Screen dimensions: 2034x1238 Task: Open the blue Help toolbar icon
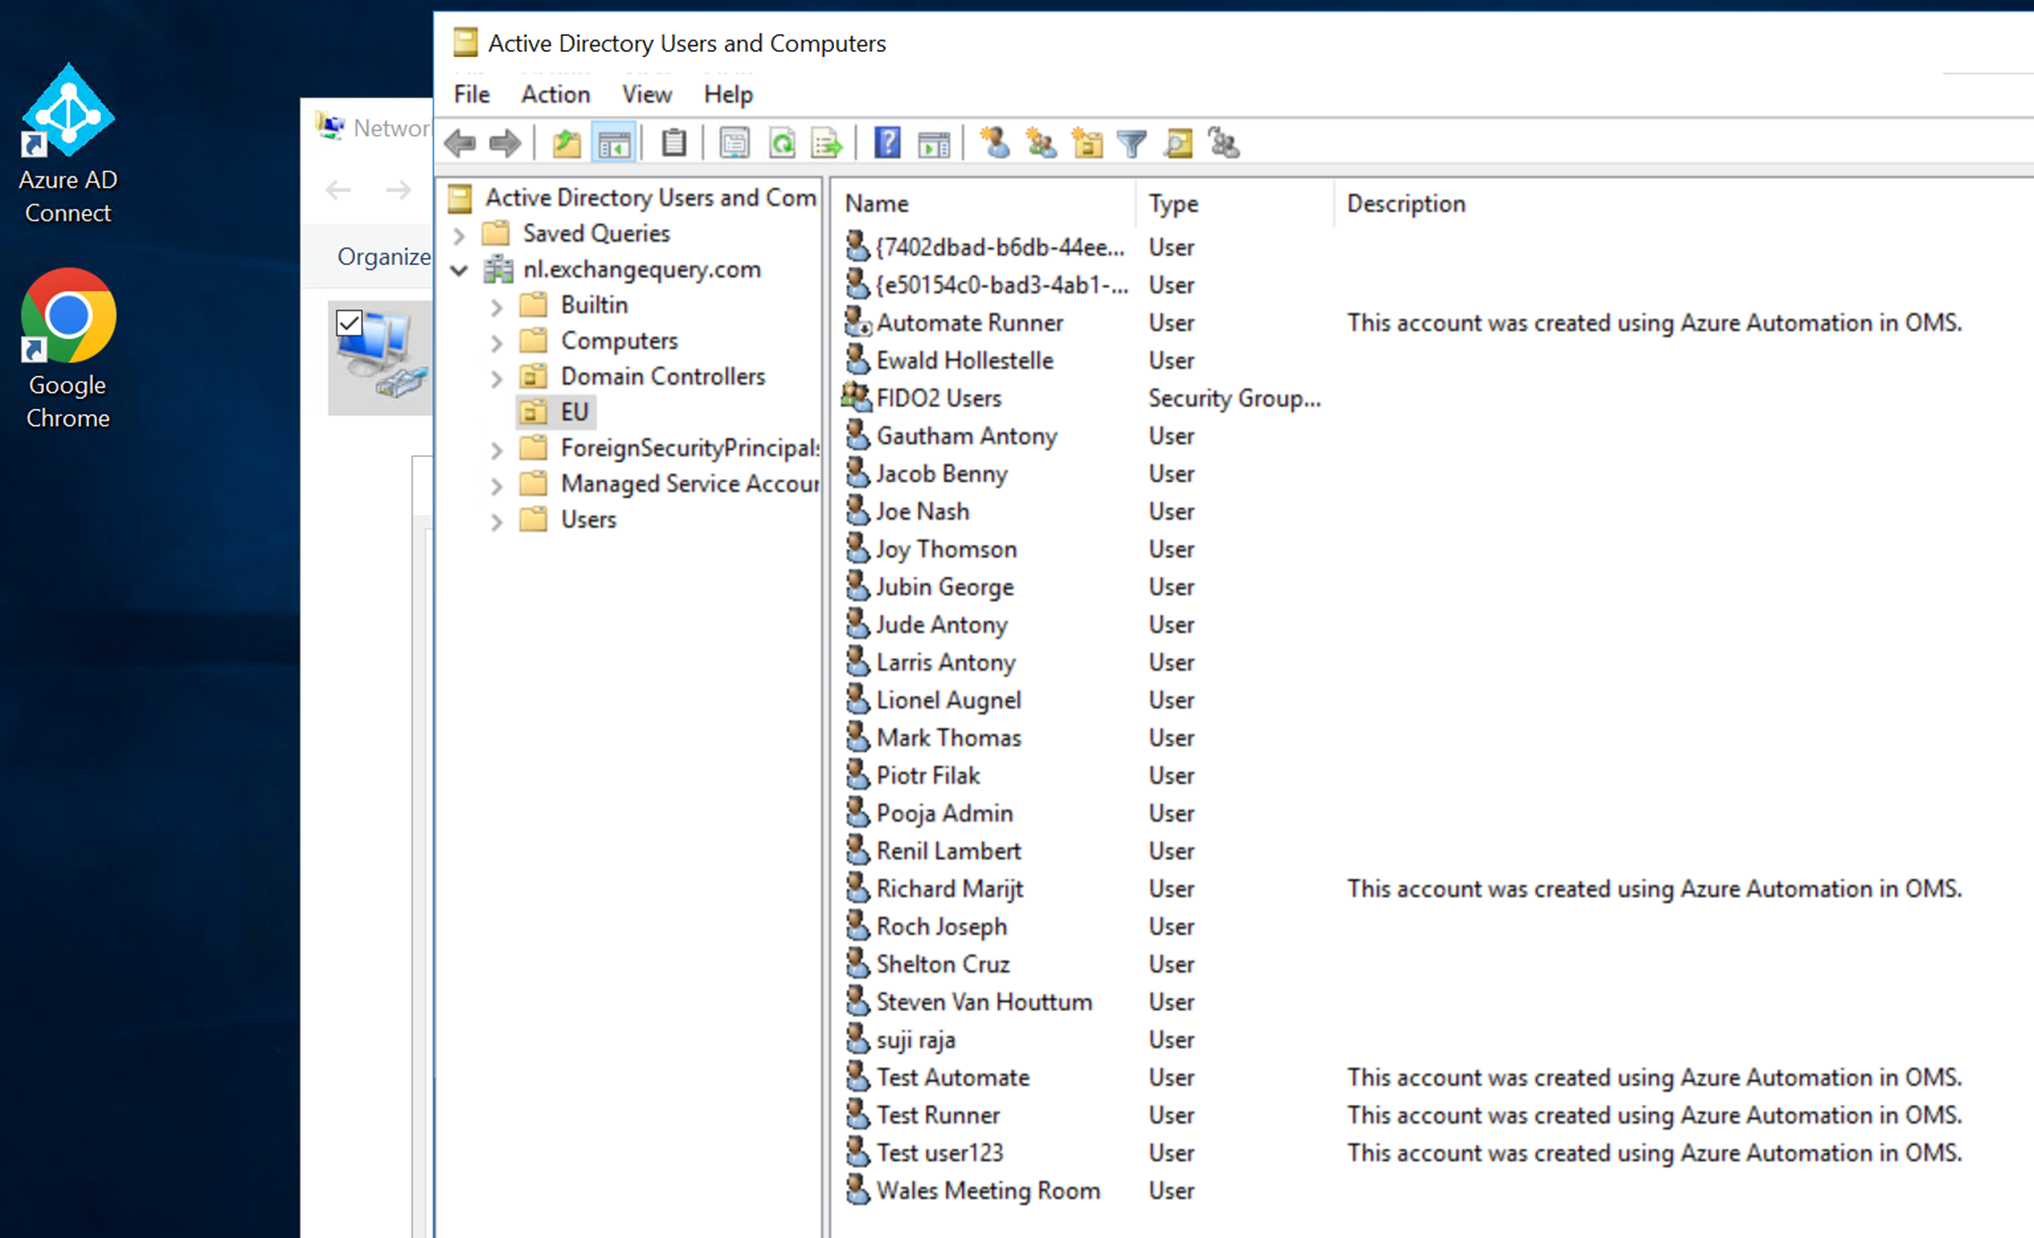[x=887, y=144]
